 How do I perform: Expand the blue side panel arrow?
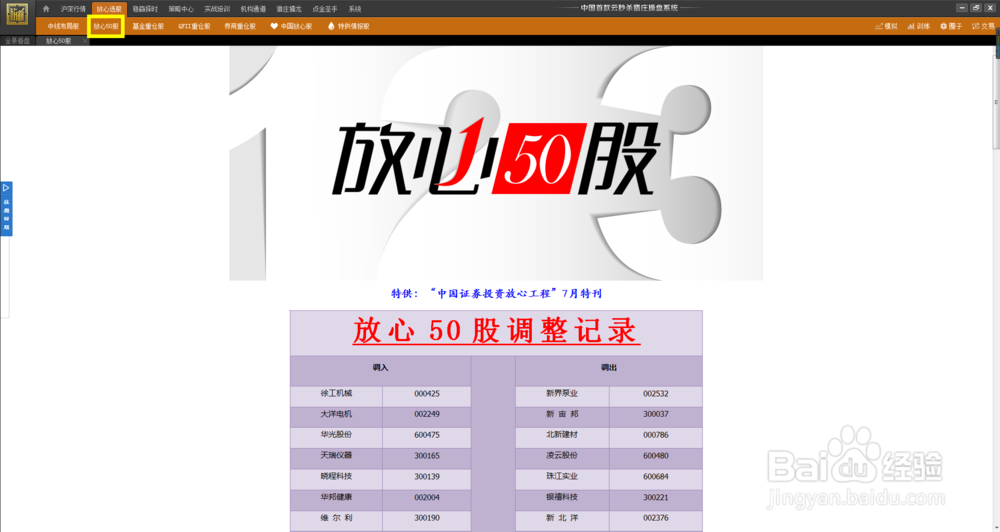pyautogui.click(x=6, y=188)
